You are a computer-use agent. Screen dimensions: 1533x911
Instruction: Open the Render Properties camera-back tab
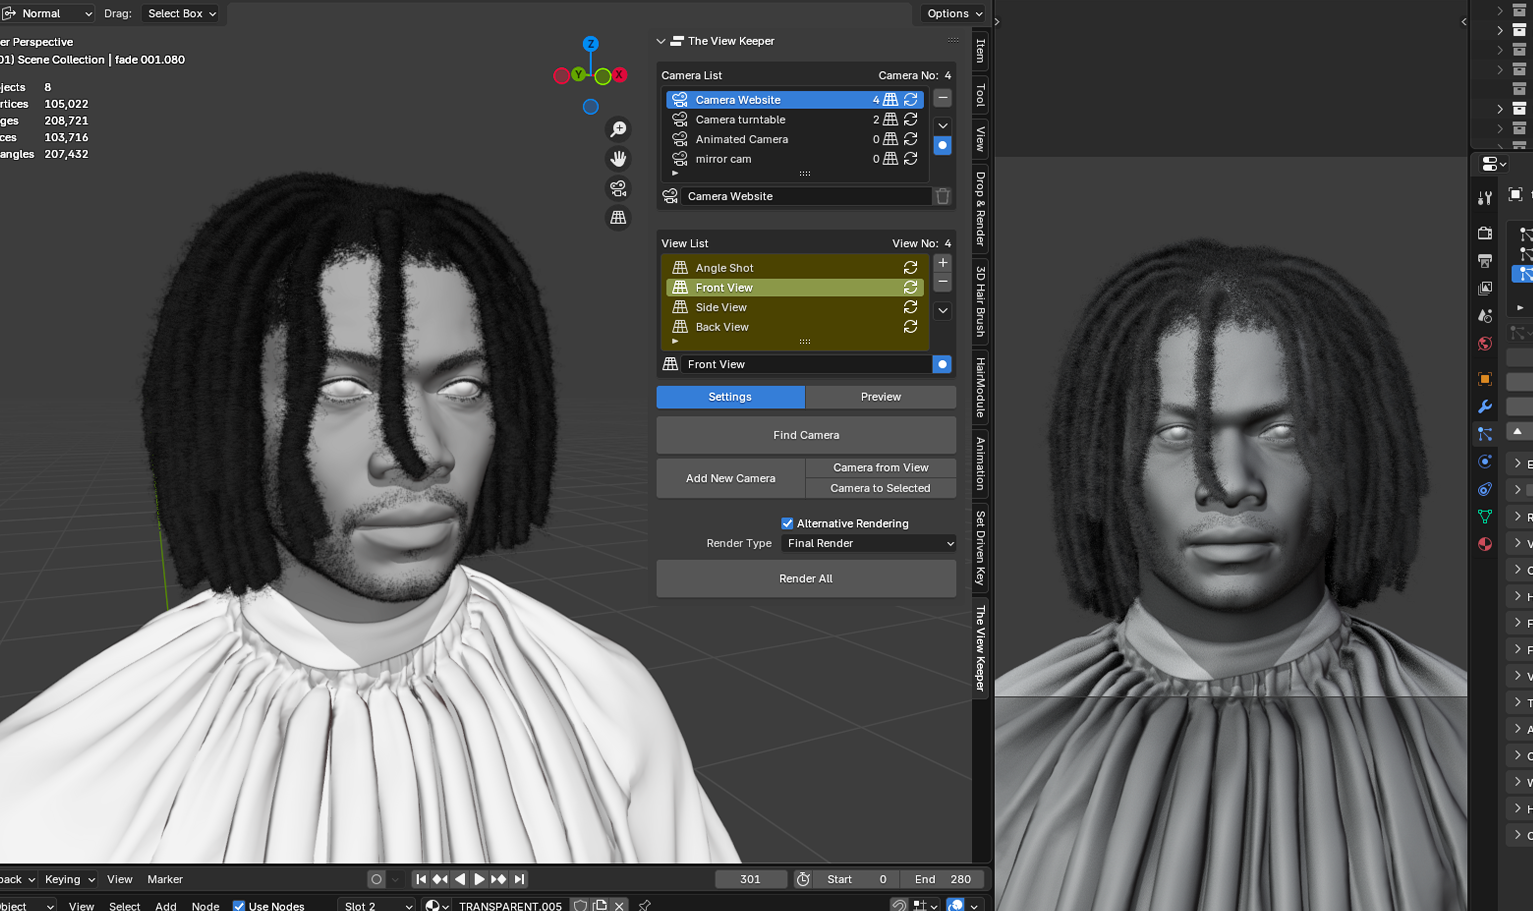tap(1485, 232)
